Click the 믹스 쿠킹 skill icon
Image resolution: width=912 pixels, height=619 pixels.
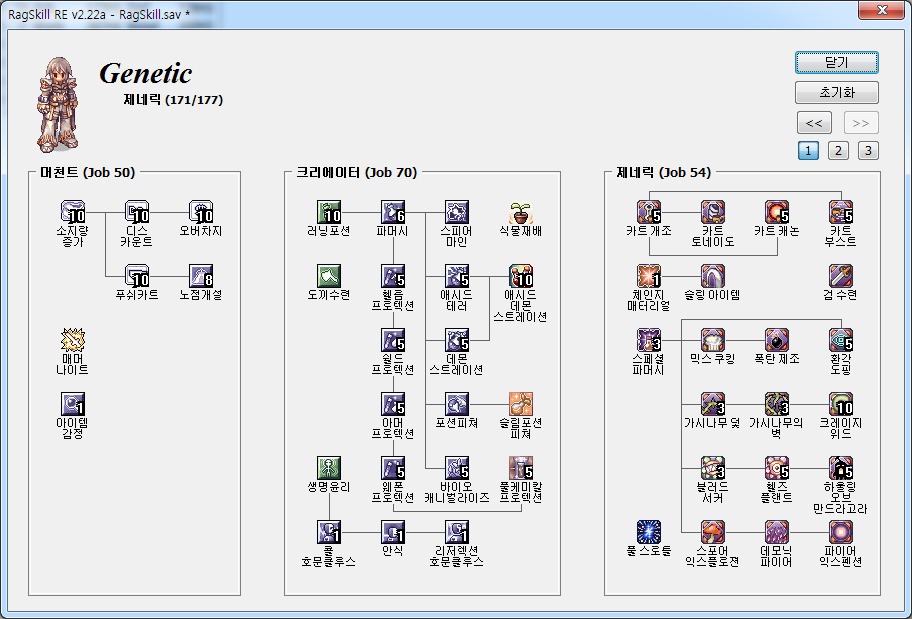point(712,340)
